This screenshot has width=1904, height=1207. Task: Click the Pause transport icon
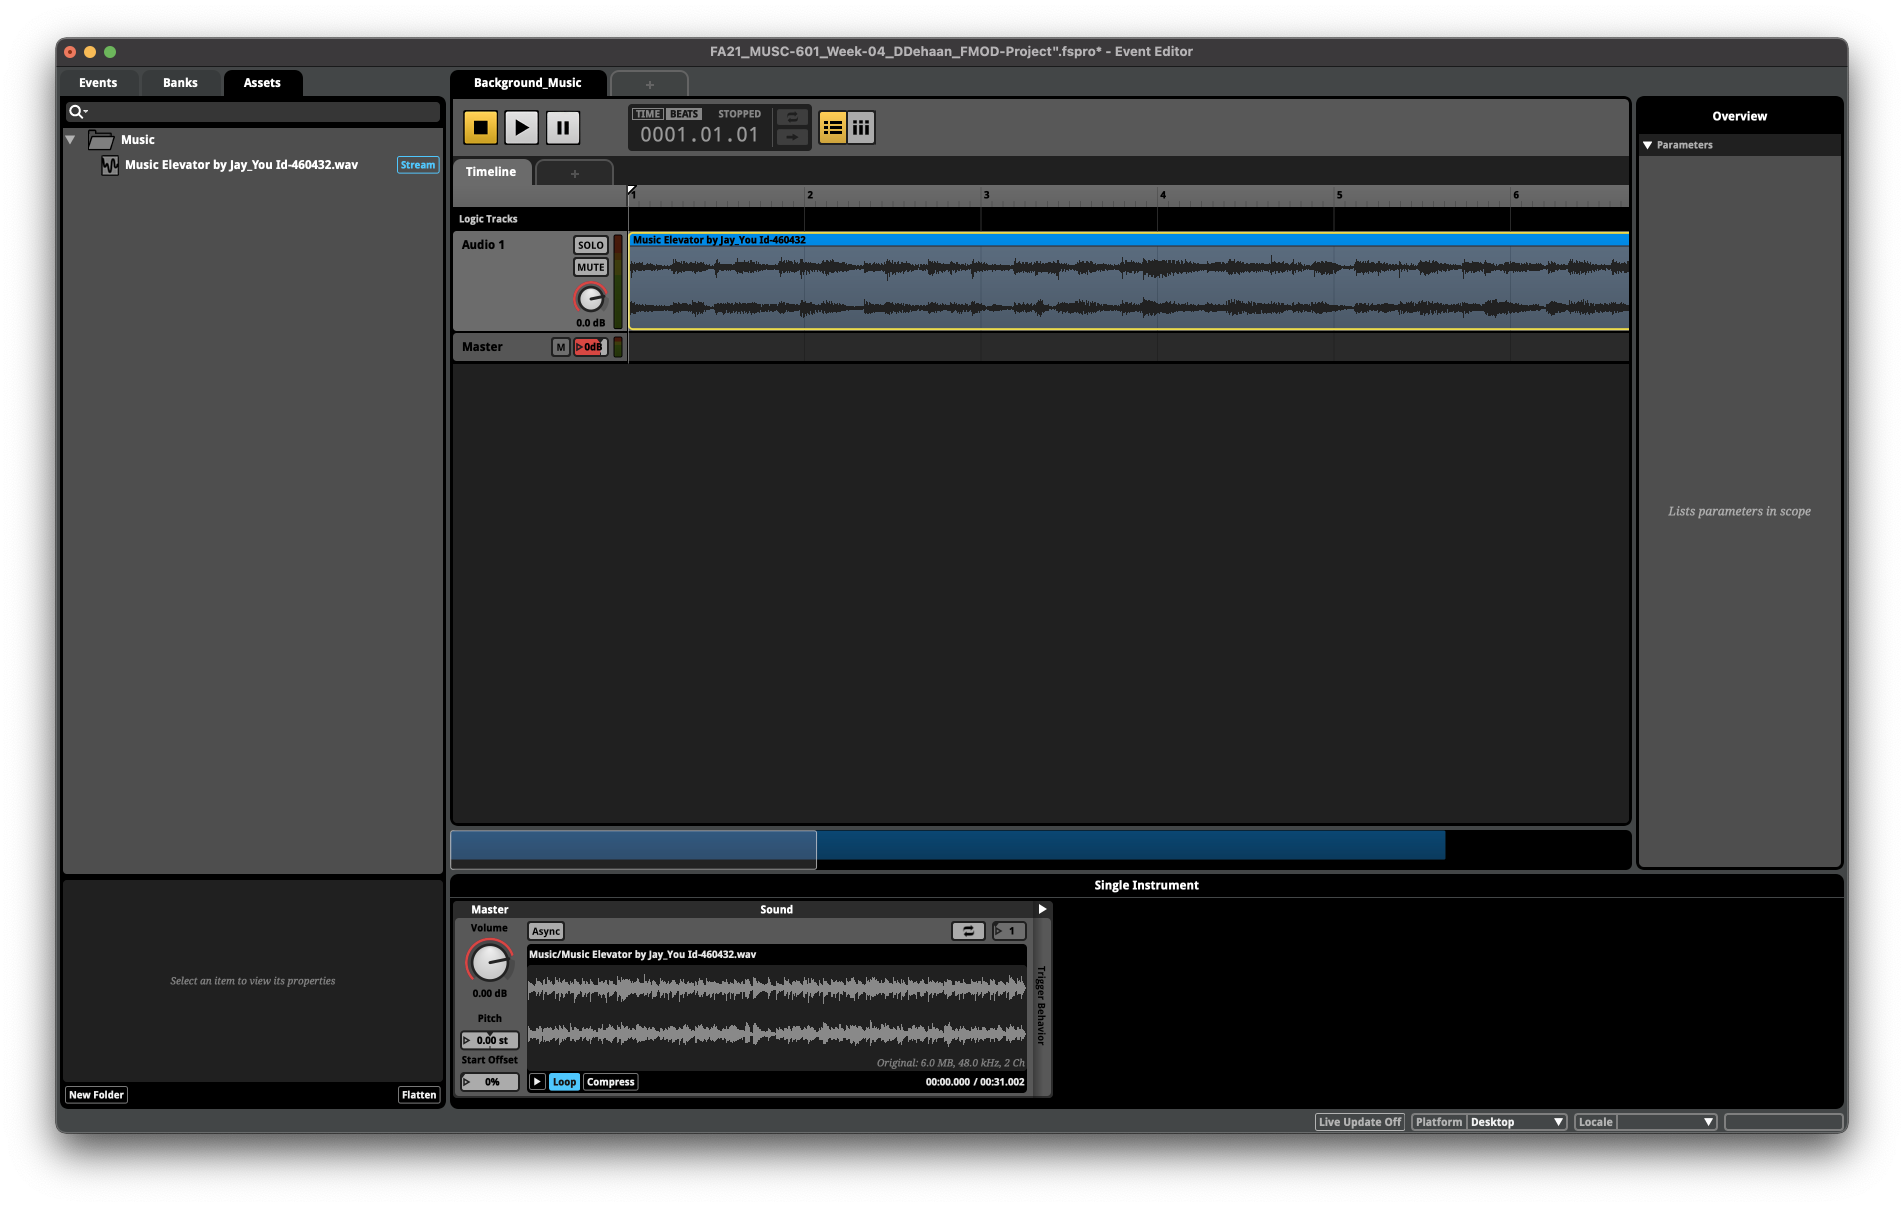[x=562, y=127]
